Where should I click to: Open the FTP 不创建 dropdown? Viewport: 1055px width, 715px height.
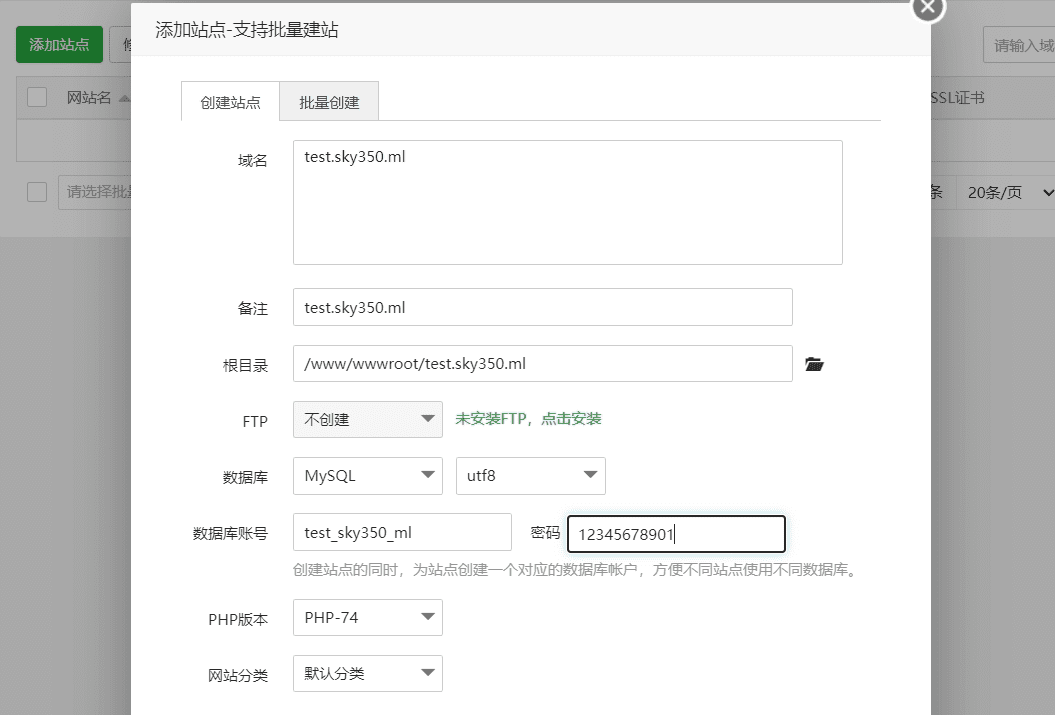(367, 420)
